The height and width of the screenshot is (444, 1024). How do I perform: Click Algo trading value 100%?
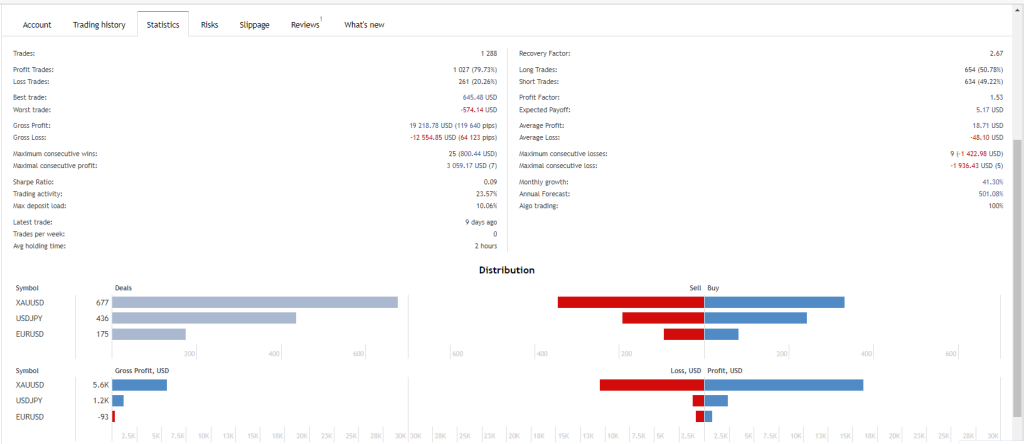pos(996,206)
